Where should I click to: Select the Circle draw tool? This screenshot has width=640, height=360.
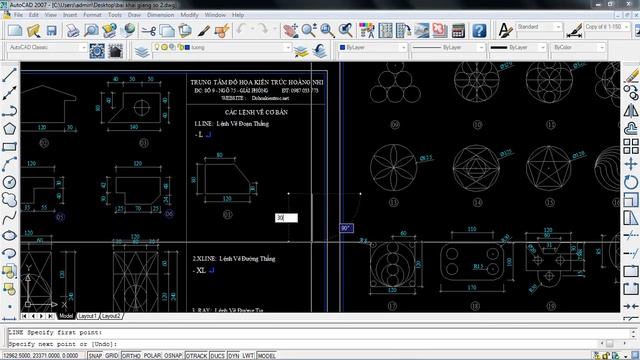pos(9,182)
